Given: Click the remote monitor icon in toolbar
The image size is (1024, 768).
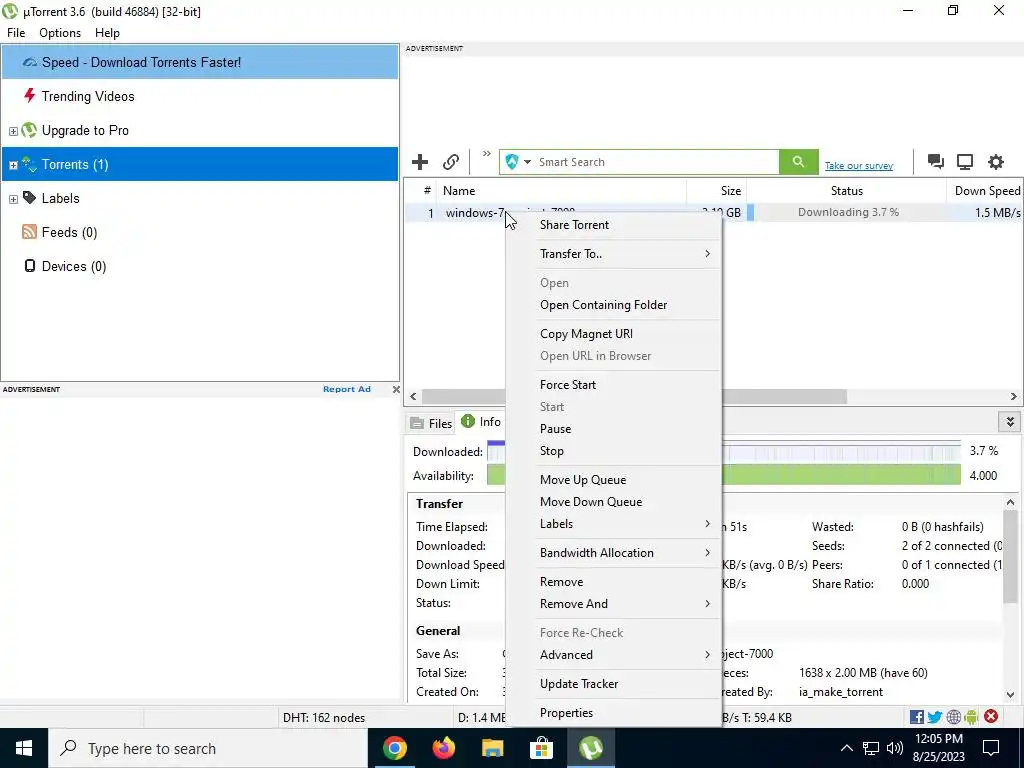Looking at the screenshot, I should [x=965, y=162].
